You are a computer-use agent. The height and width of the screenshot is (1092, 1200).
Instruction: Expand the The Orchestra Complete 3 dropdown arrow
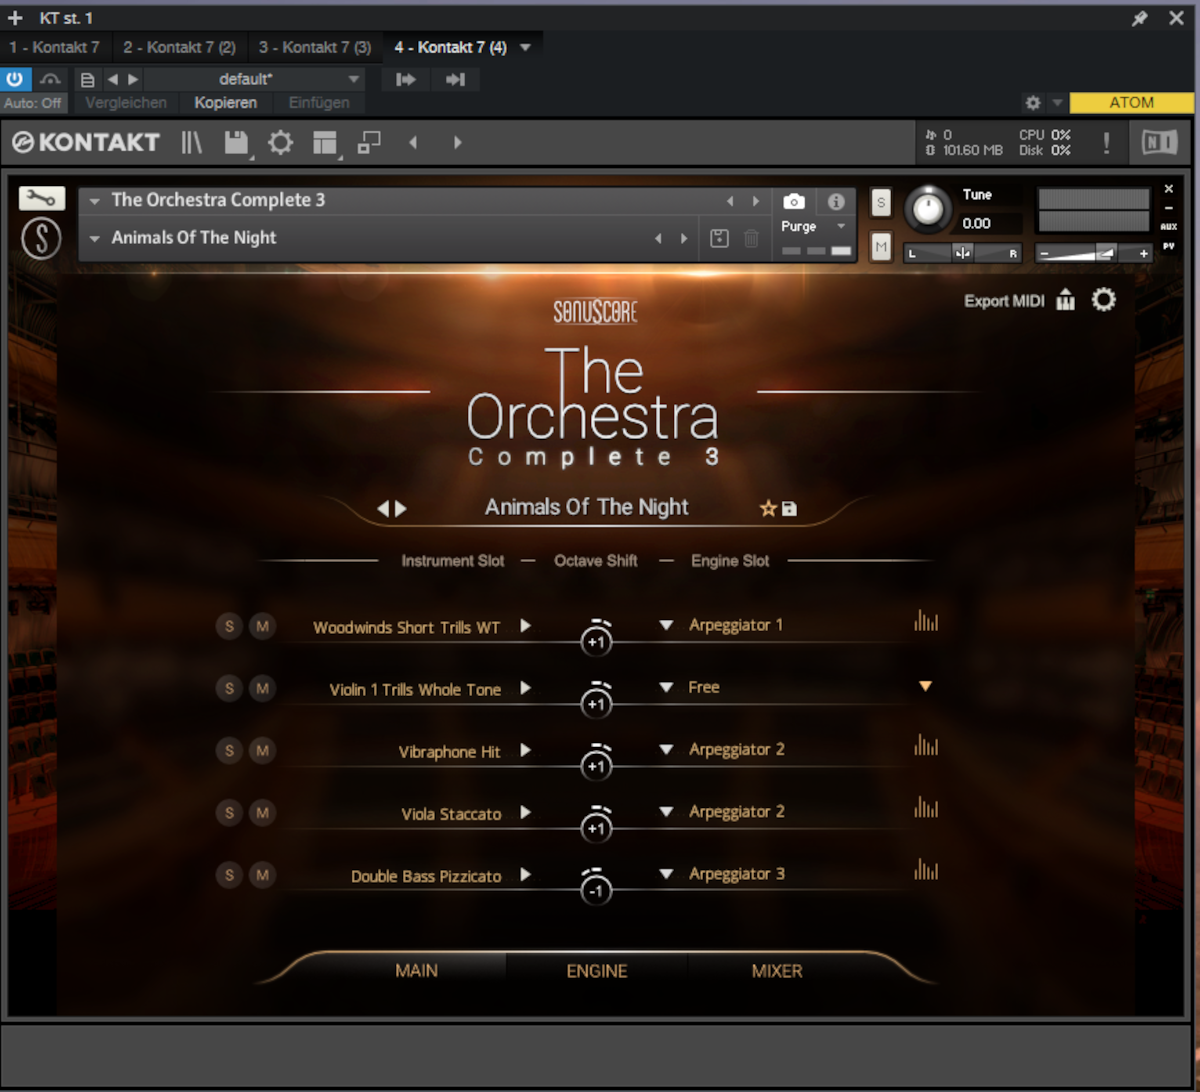[x=95, y=200]
